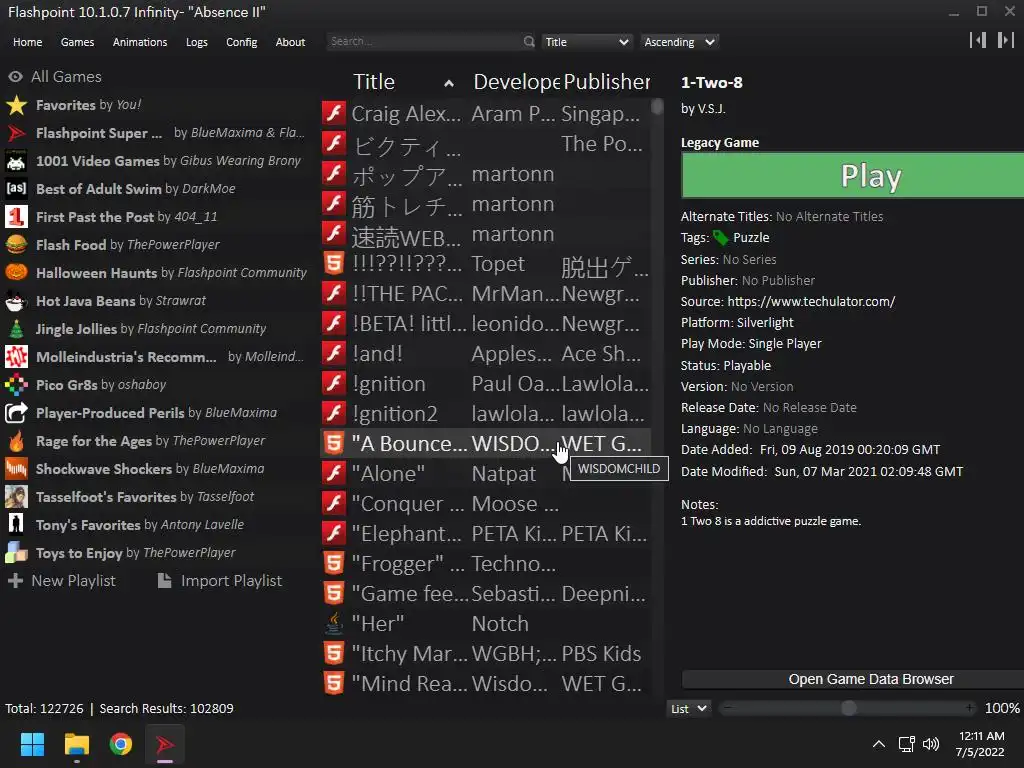Open Halloween Haunts pumpkin icon

[x=16, y=273]
